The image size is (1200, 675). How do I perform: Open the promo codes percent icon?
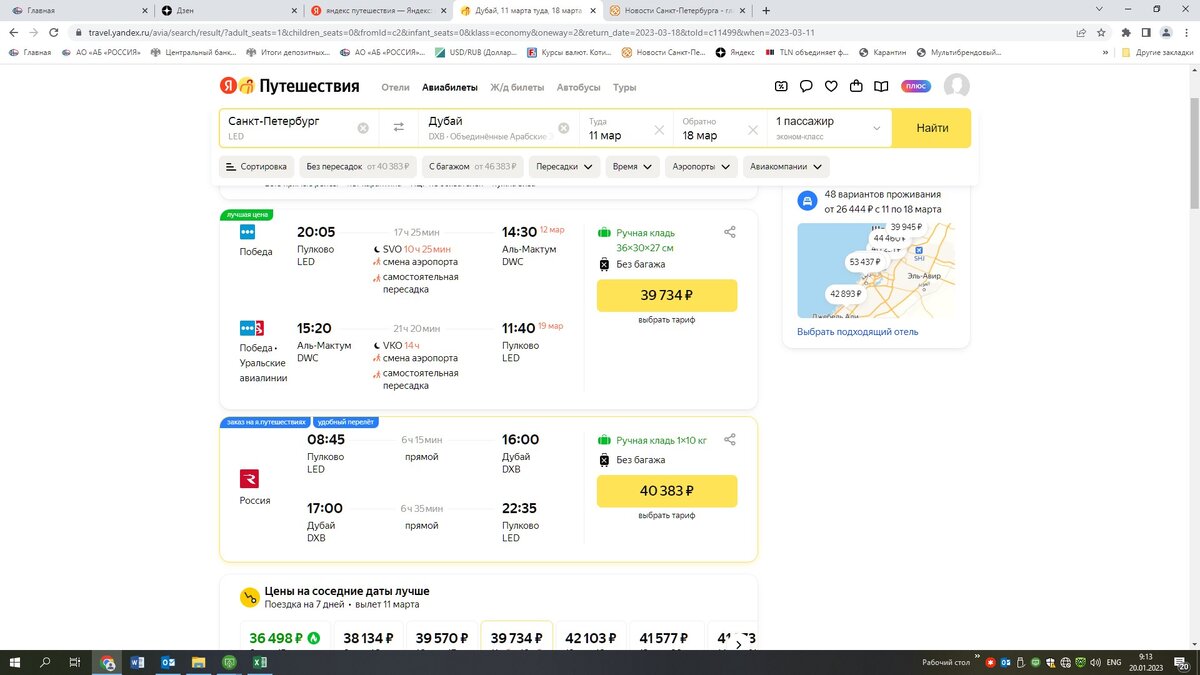point(781,86)
